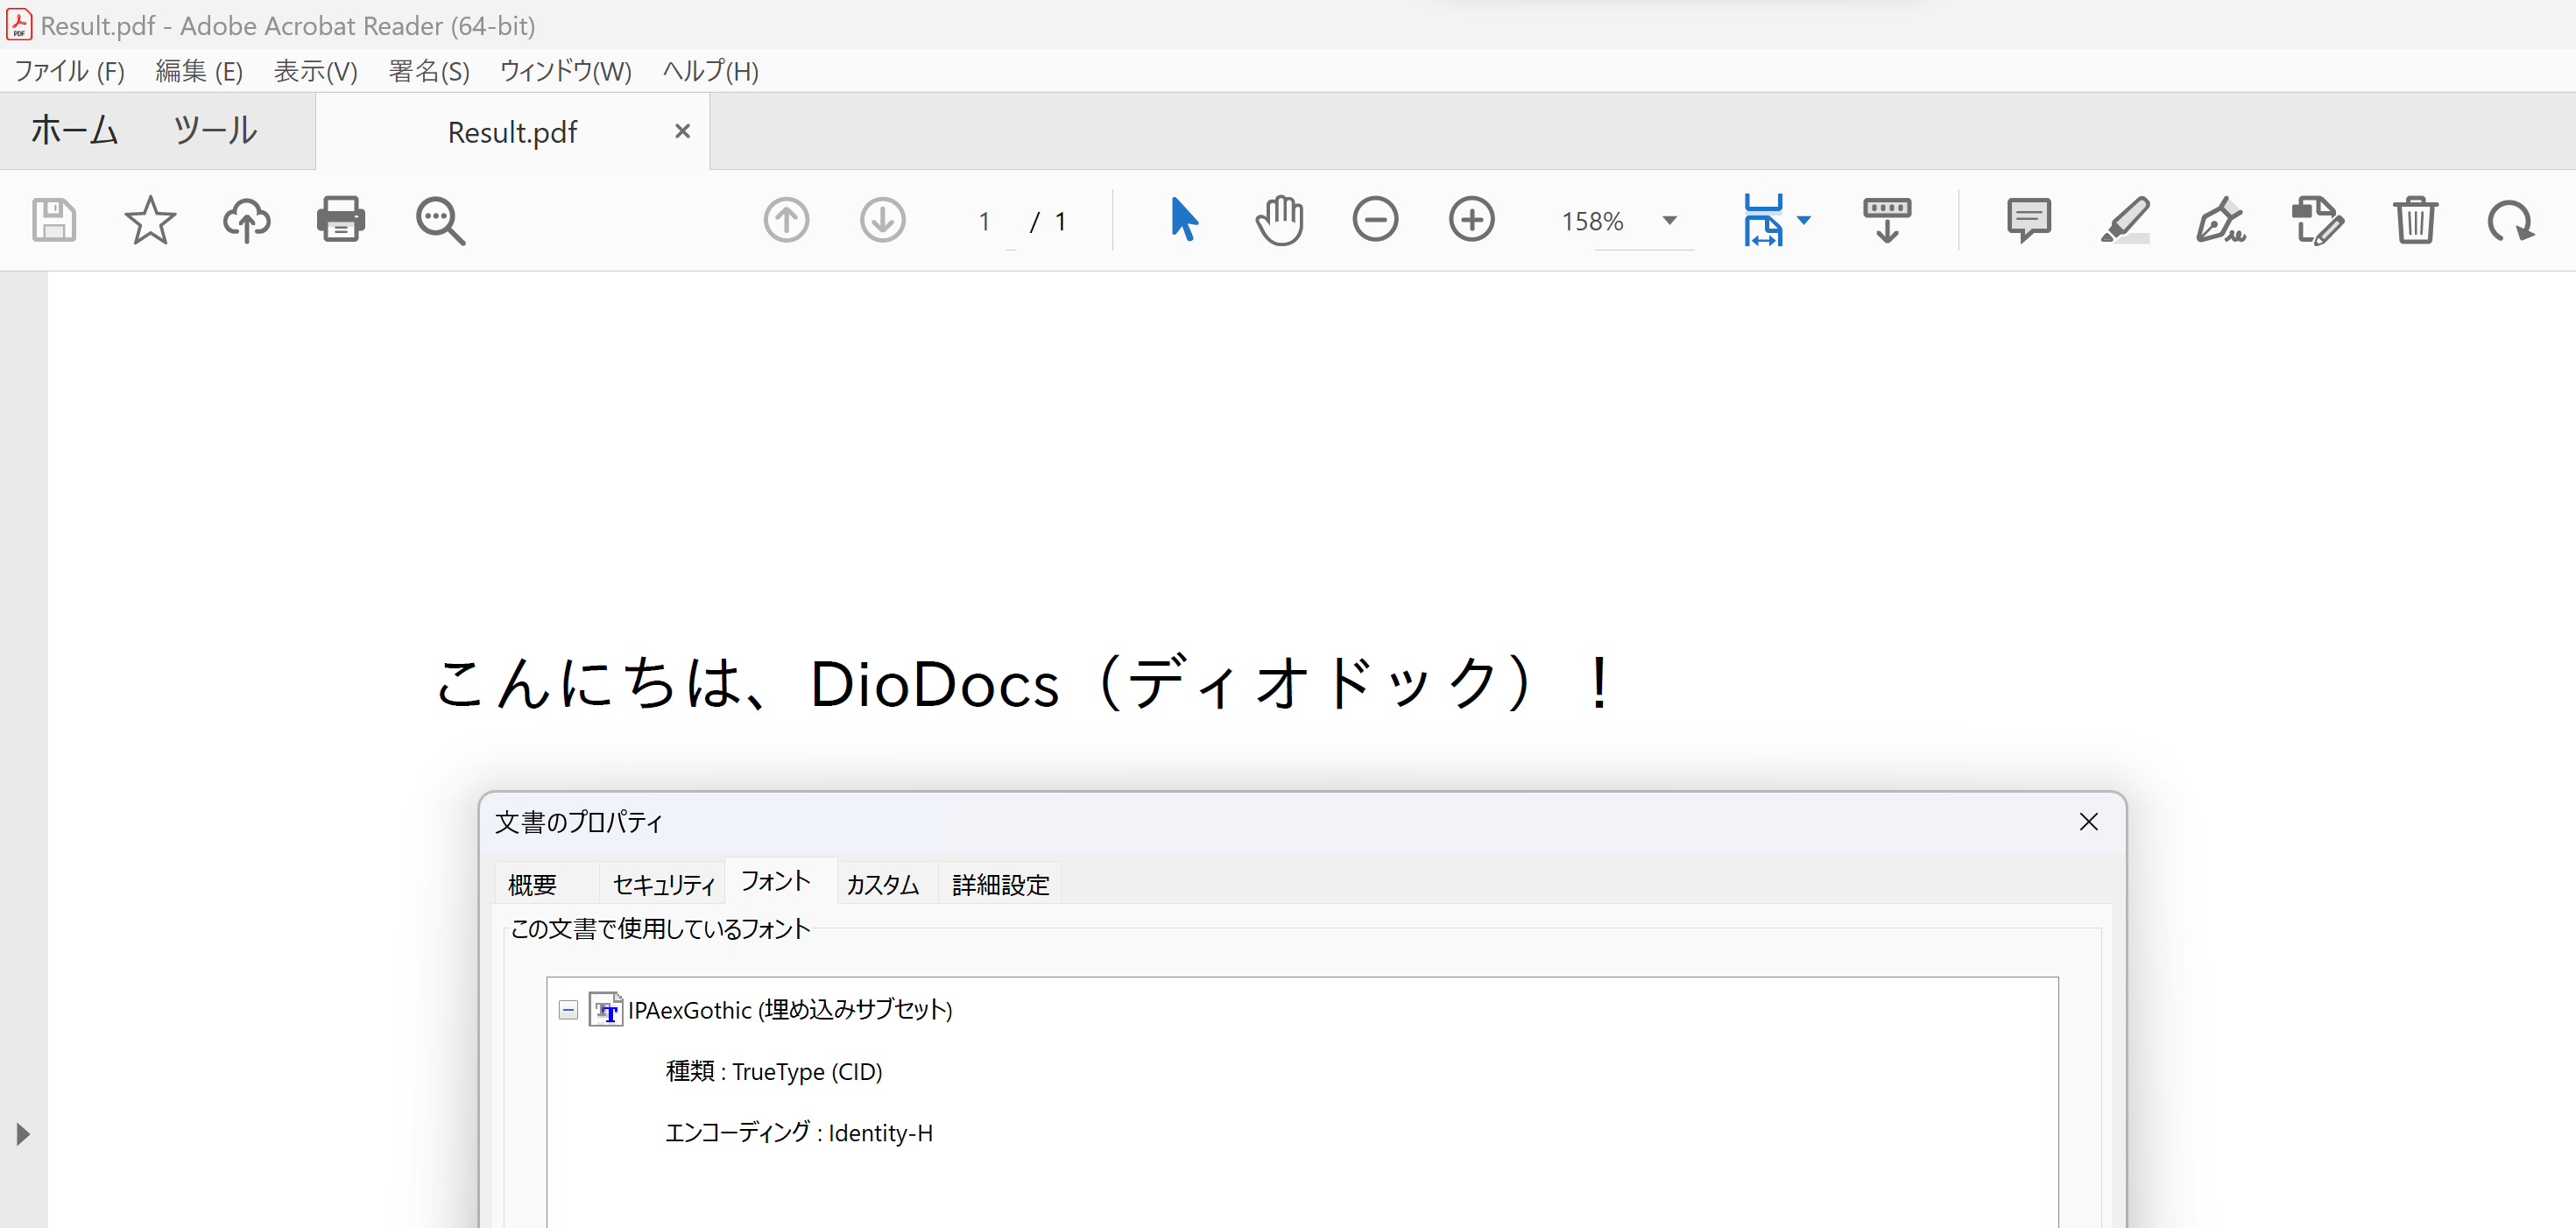Activate the hand pan tool
This screenshot has width=2576, height=1228.
1279,220
